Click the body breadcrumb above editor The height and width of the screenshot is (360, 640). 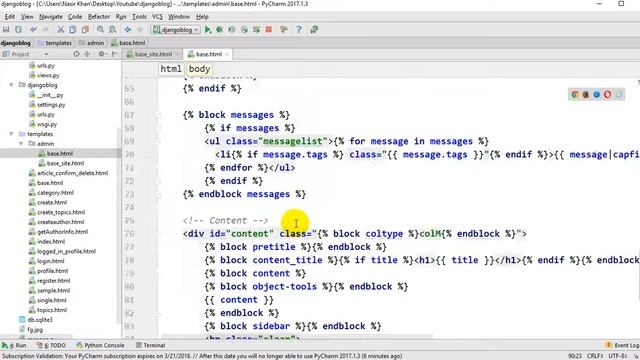(x=199, y=69)
